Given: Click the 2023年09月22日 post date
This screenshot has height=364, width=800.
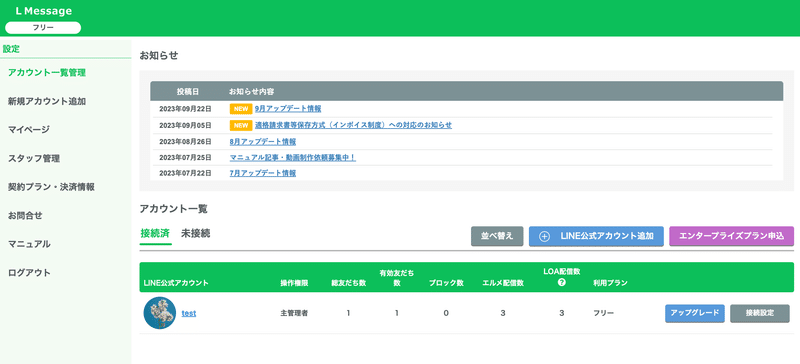Looking at the screenshot, I should (x=185, y=109).
